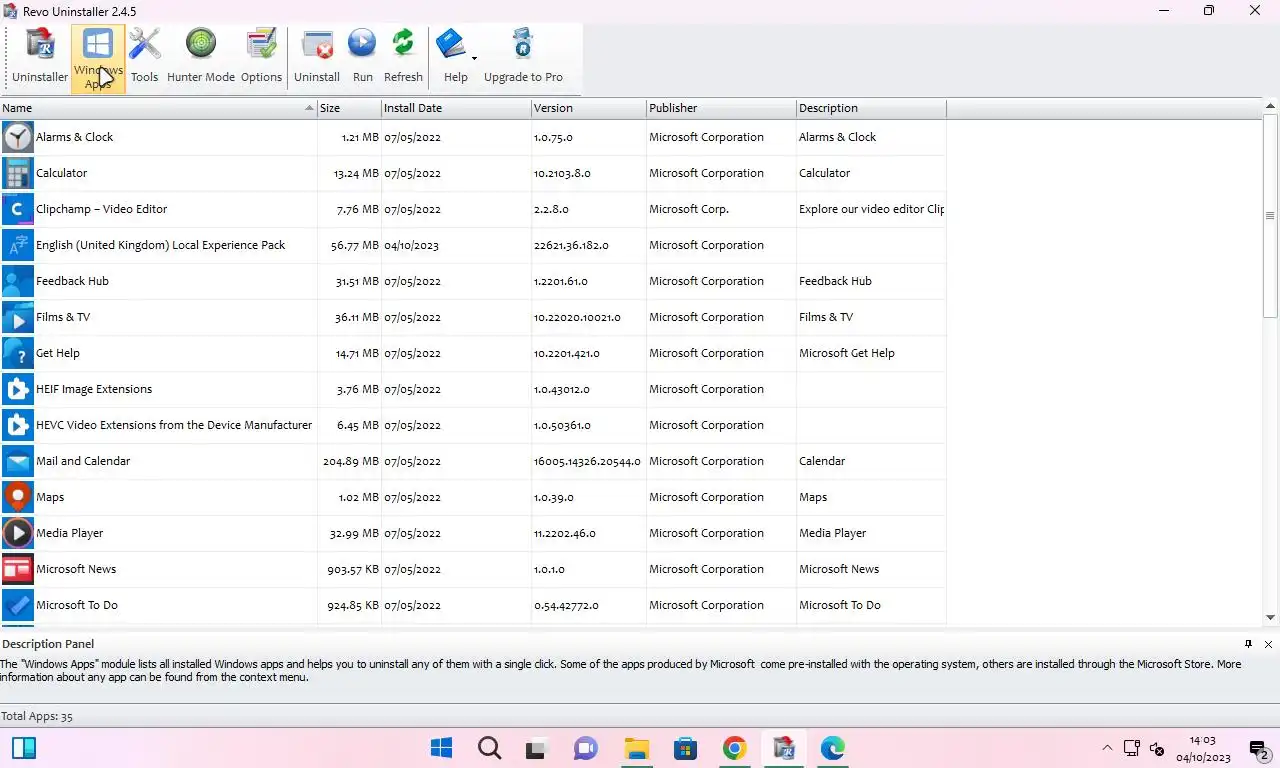The width and height of the screenshot is (1280, 768).
Task: Click the list scroll-down arrow
Action: (1271, 618)
